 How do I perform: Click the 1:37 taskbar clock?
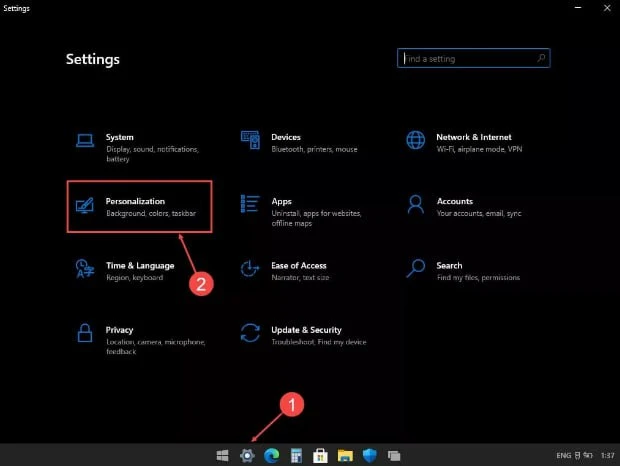pos(607,456)
